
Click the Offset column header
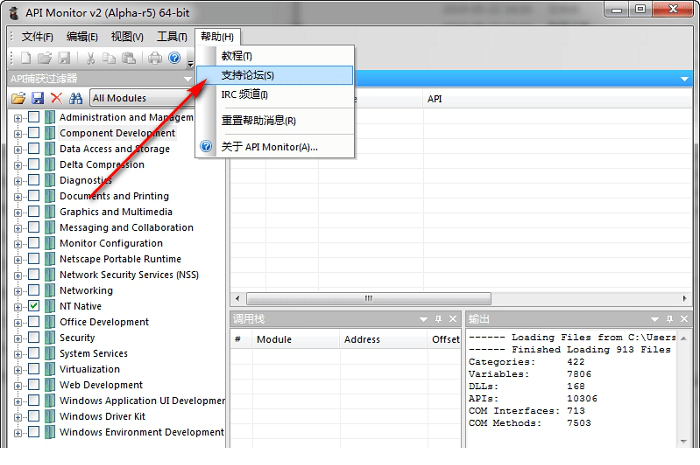point(445,340)
